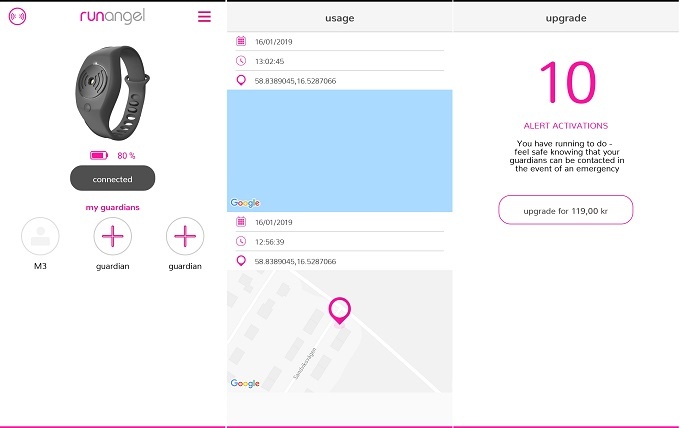Tap the last add-guardian plus circle

point(184,236)
